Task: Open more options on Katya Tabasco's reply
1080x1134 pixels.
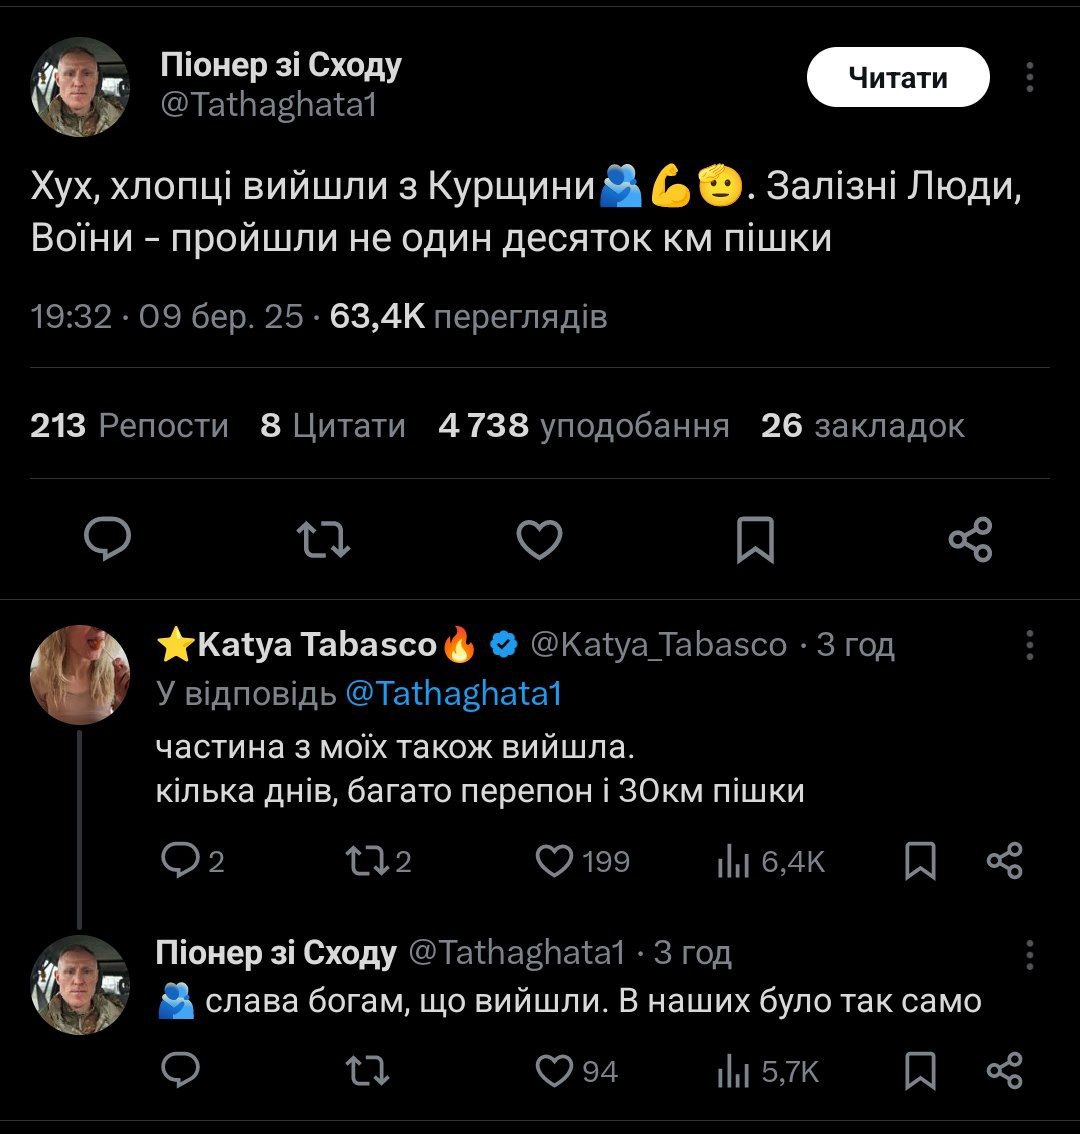Action: (1031, 645)
